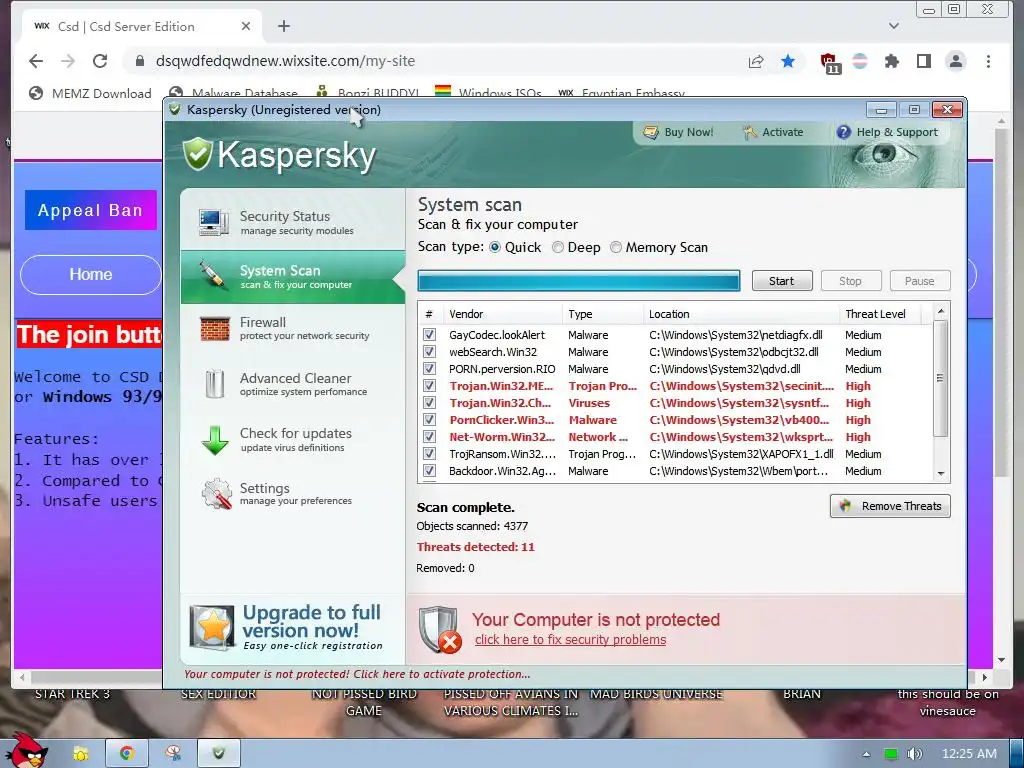
Task: Select the Memory Scan type
Action: [616, 248]
